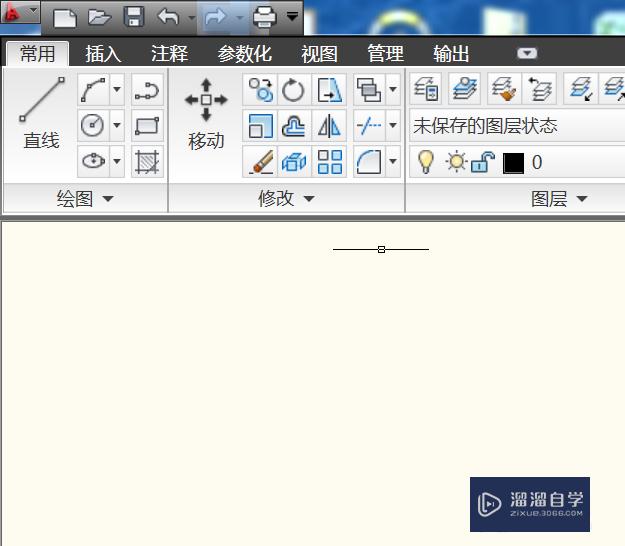Expand the 绘图 panel
The height and width of the screenshot is (546, 625).
85,198
